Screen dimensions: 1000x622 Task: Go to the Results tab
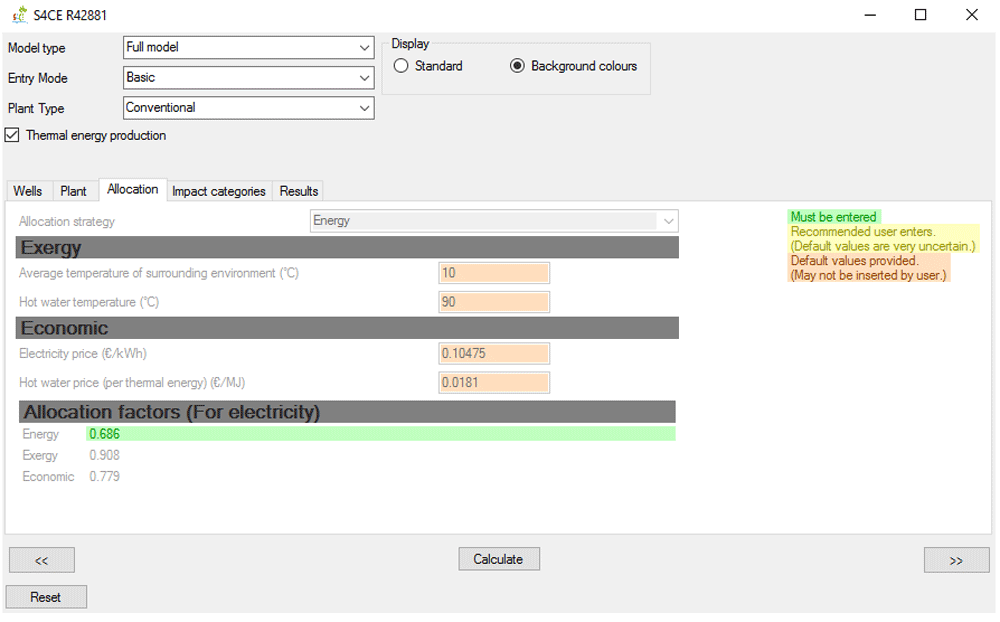tap(298, 191)
